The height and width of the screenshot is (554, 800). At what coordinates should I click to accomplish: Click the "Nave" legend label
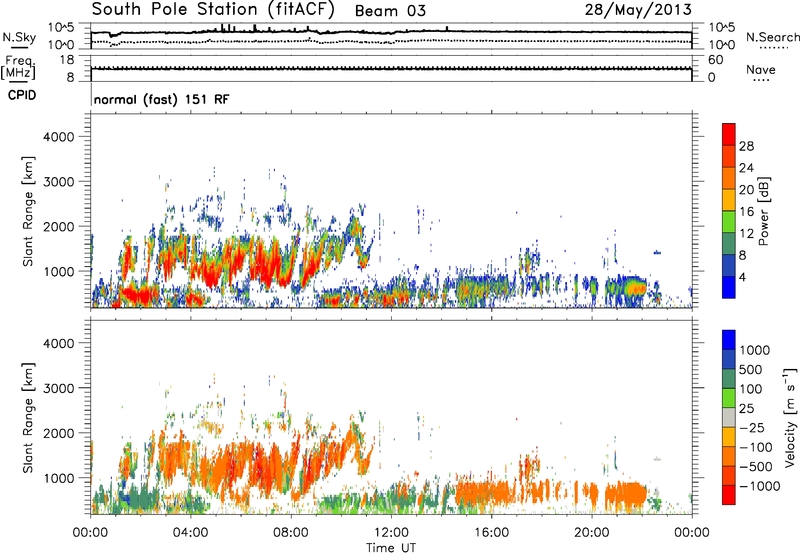pos(761,69)
